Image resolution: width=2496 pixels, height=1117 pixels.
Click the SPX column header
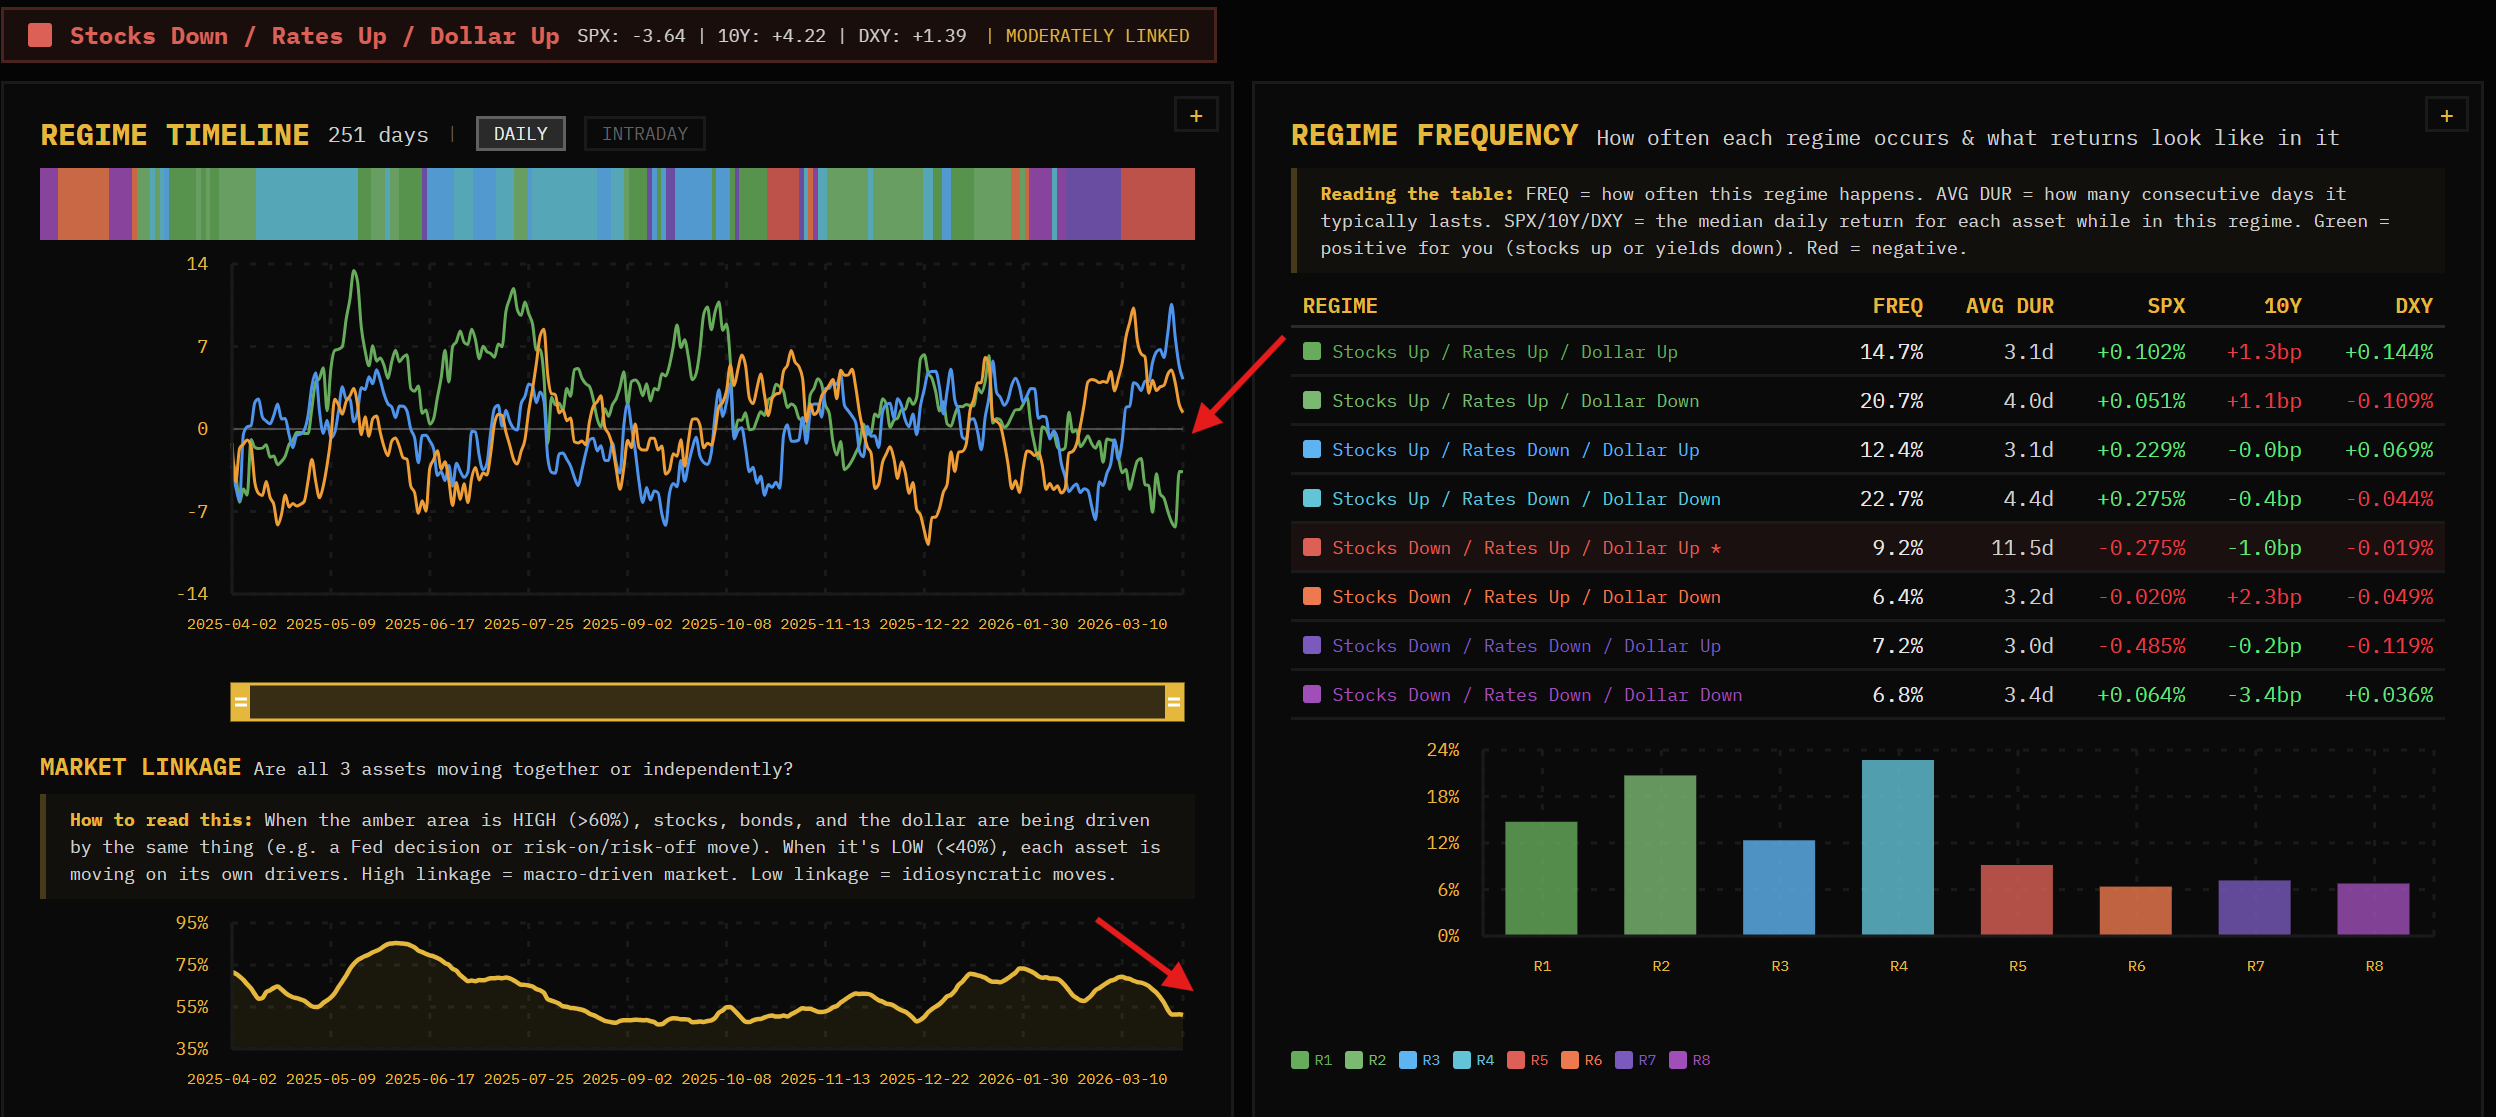tap(2166, 306)
